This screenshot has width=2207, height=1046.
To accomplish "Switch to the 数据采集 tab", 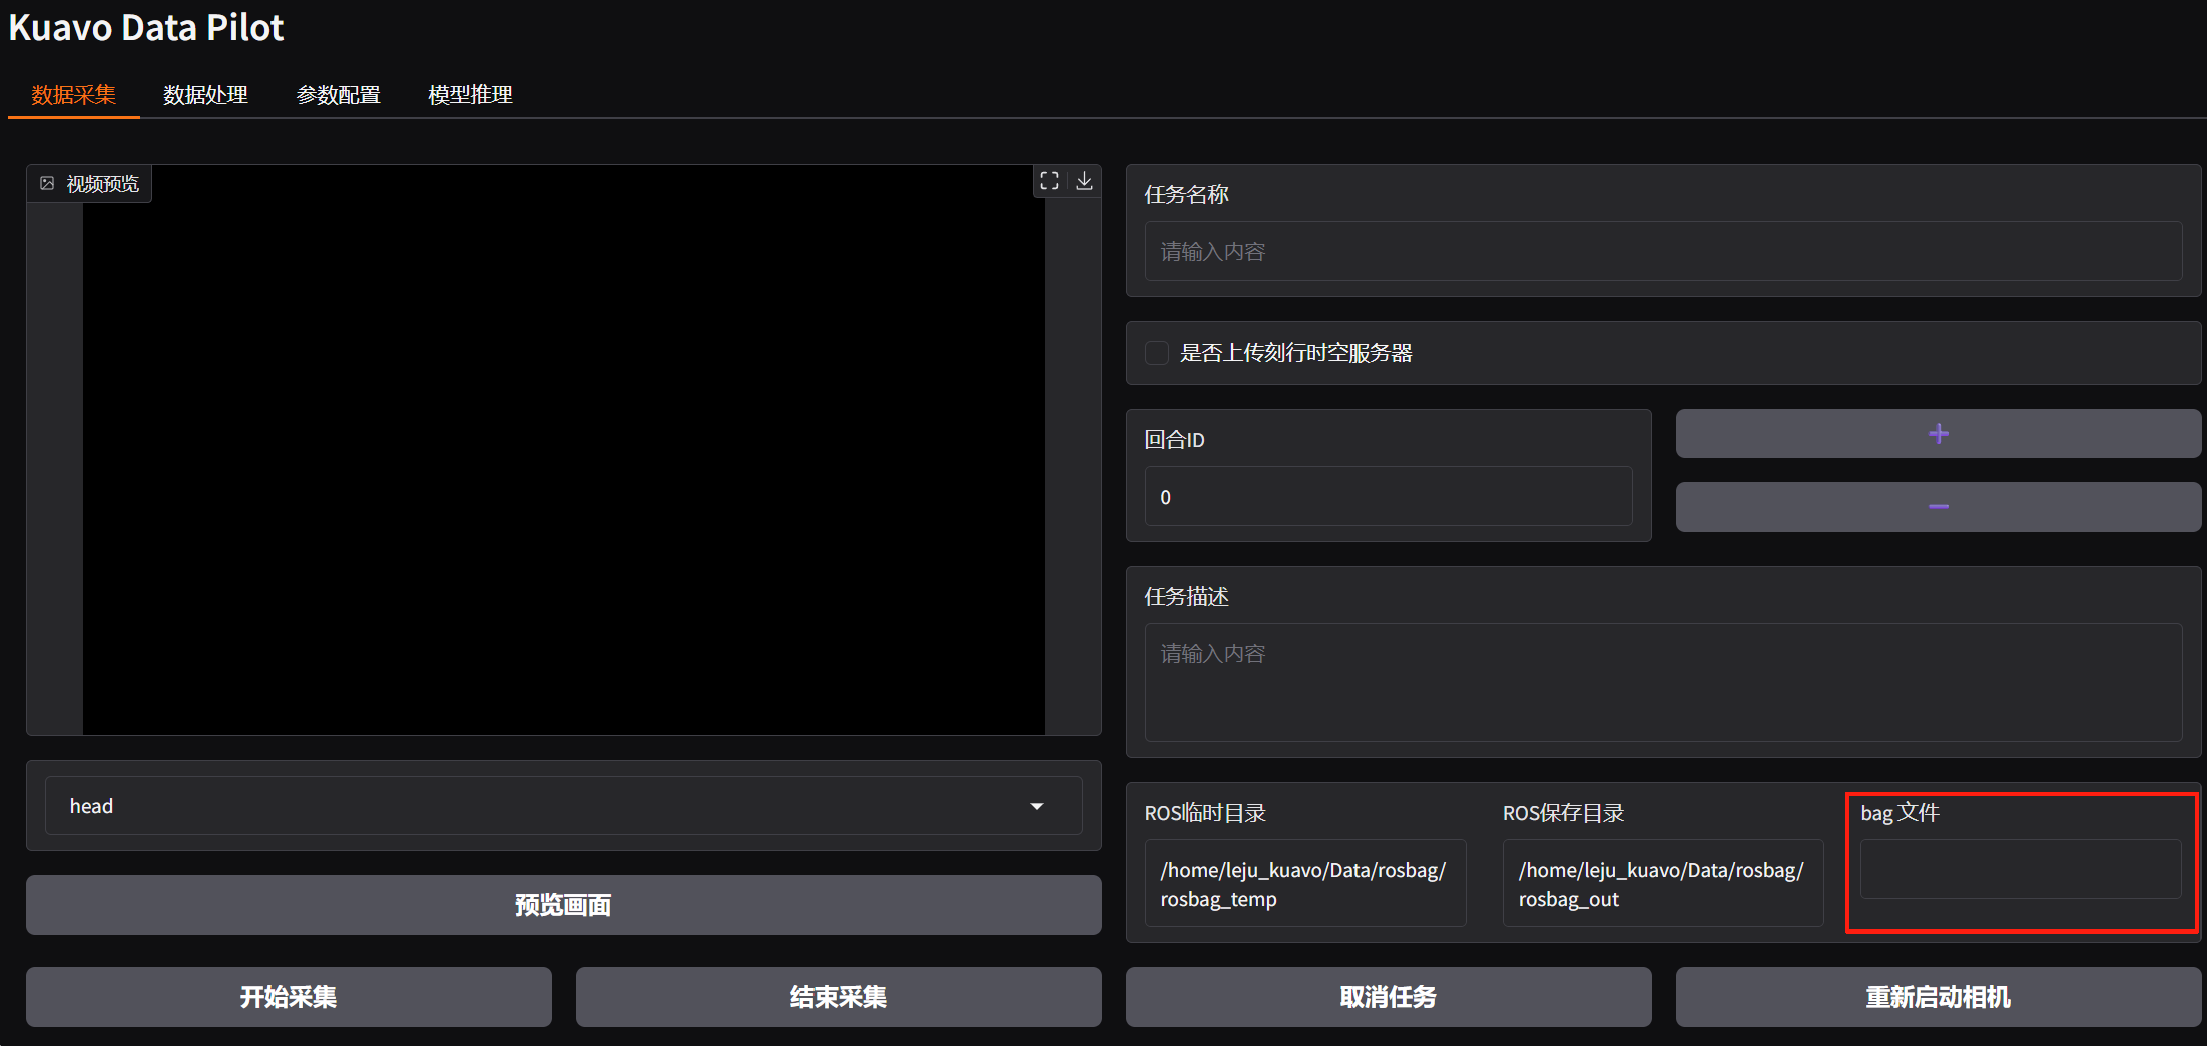I will (x=74, y=95).
